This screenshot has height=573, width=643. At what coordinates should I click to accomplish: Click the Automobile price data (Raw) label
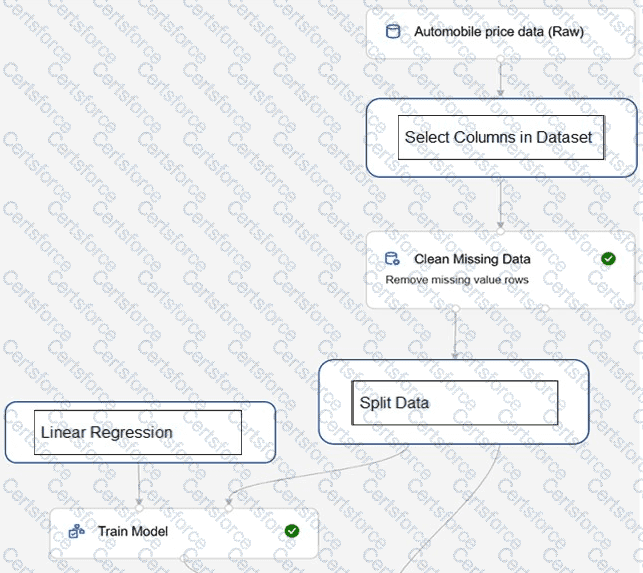coord(499,32)
